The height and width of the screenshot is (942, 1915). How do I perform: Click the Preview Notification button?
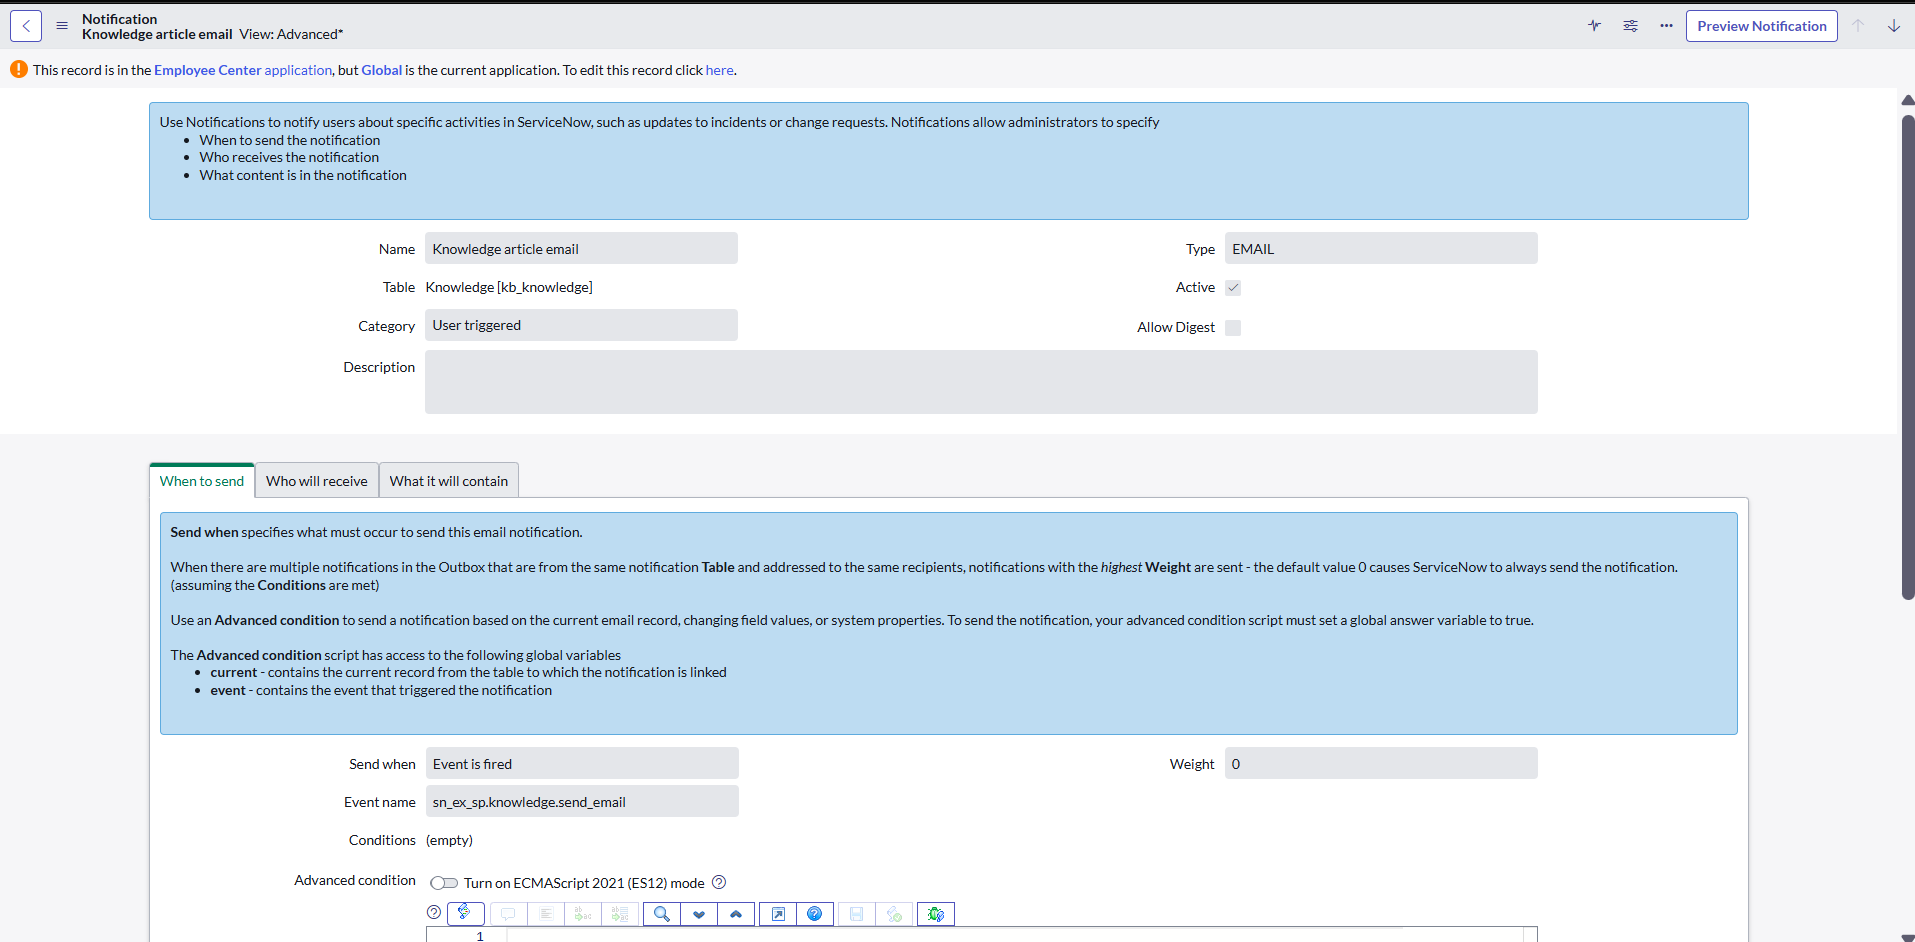[x=1761, y=26]
